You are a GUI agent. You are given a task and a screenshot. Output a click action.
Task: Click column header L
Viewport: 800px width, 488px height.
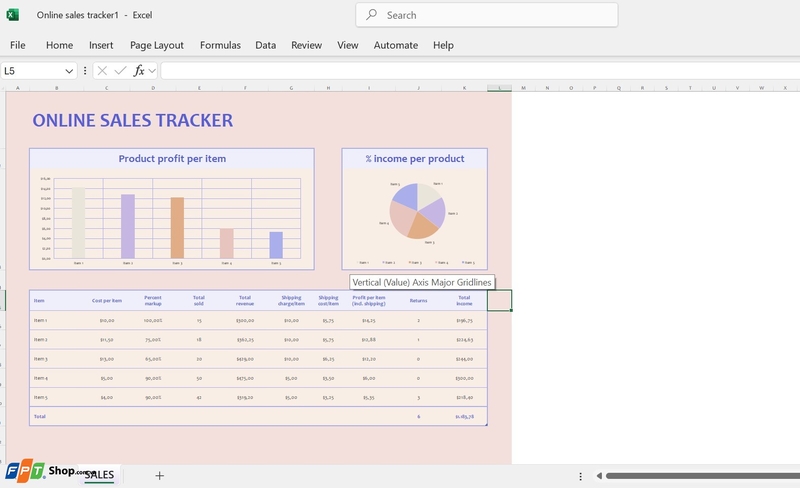pos(499,88)
